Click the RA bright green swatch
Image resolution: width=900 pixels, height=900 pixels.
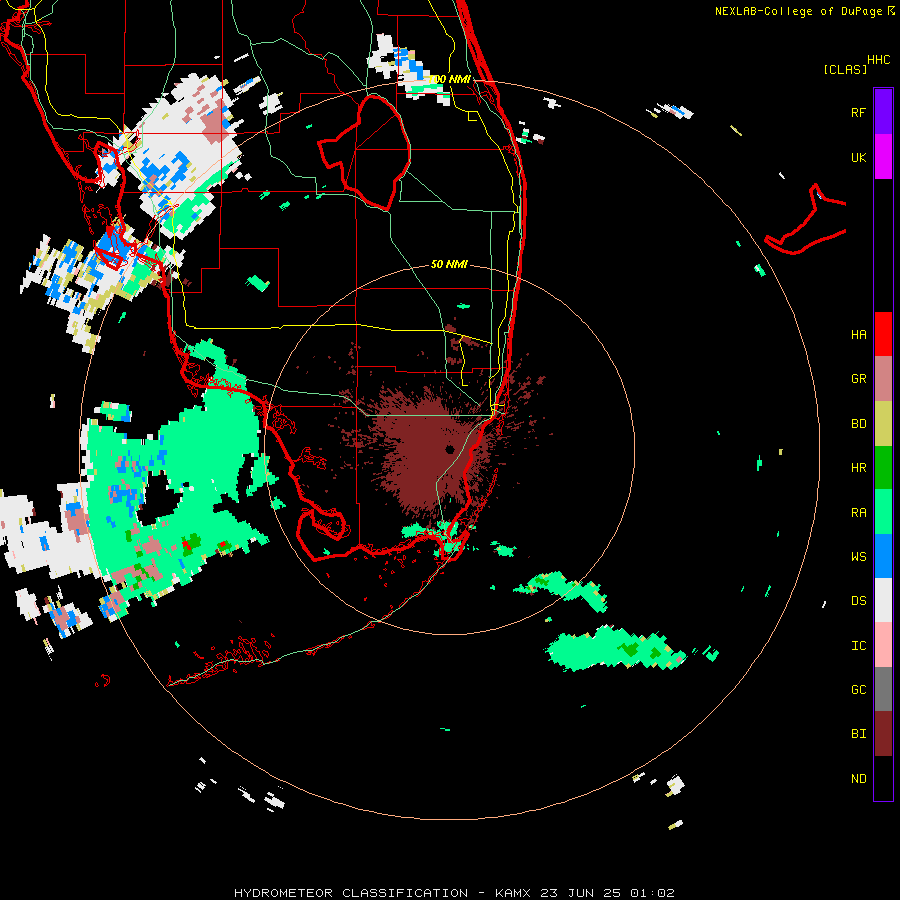(883, 512)
